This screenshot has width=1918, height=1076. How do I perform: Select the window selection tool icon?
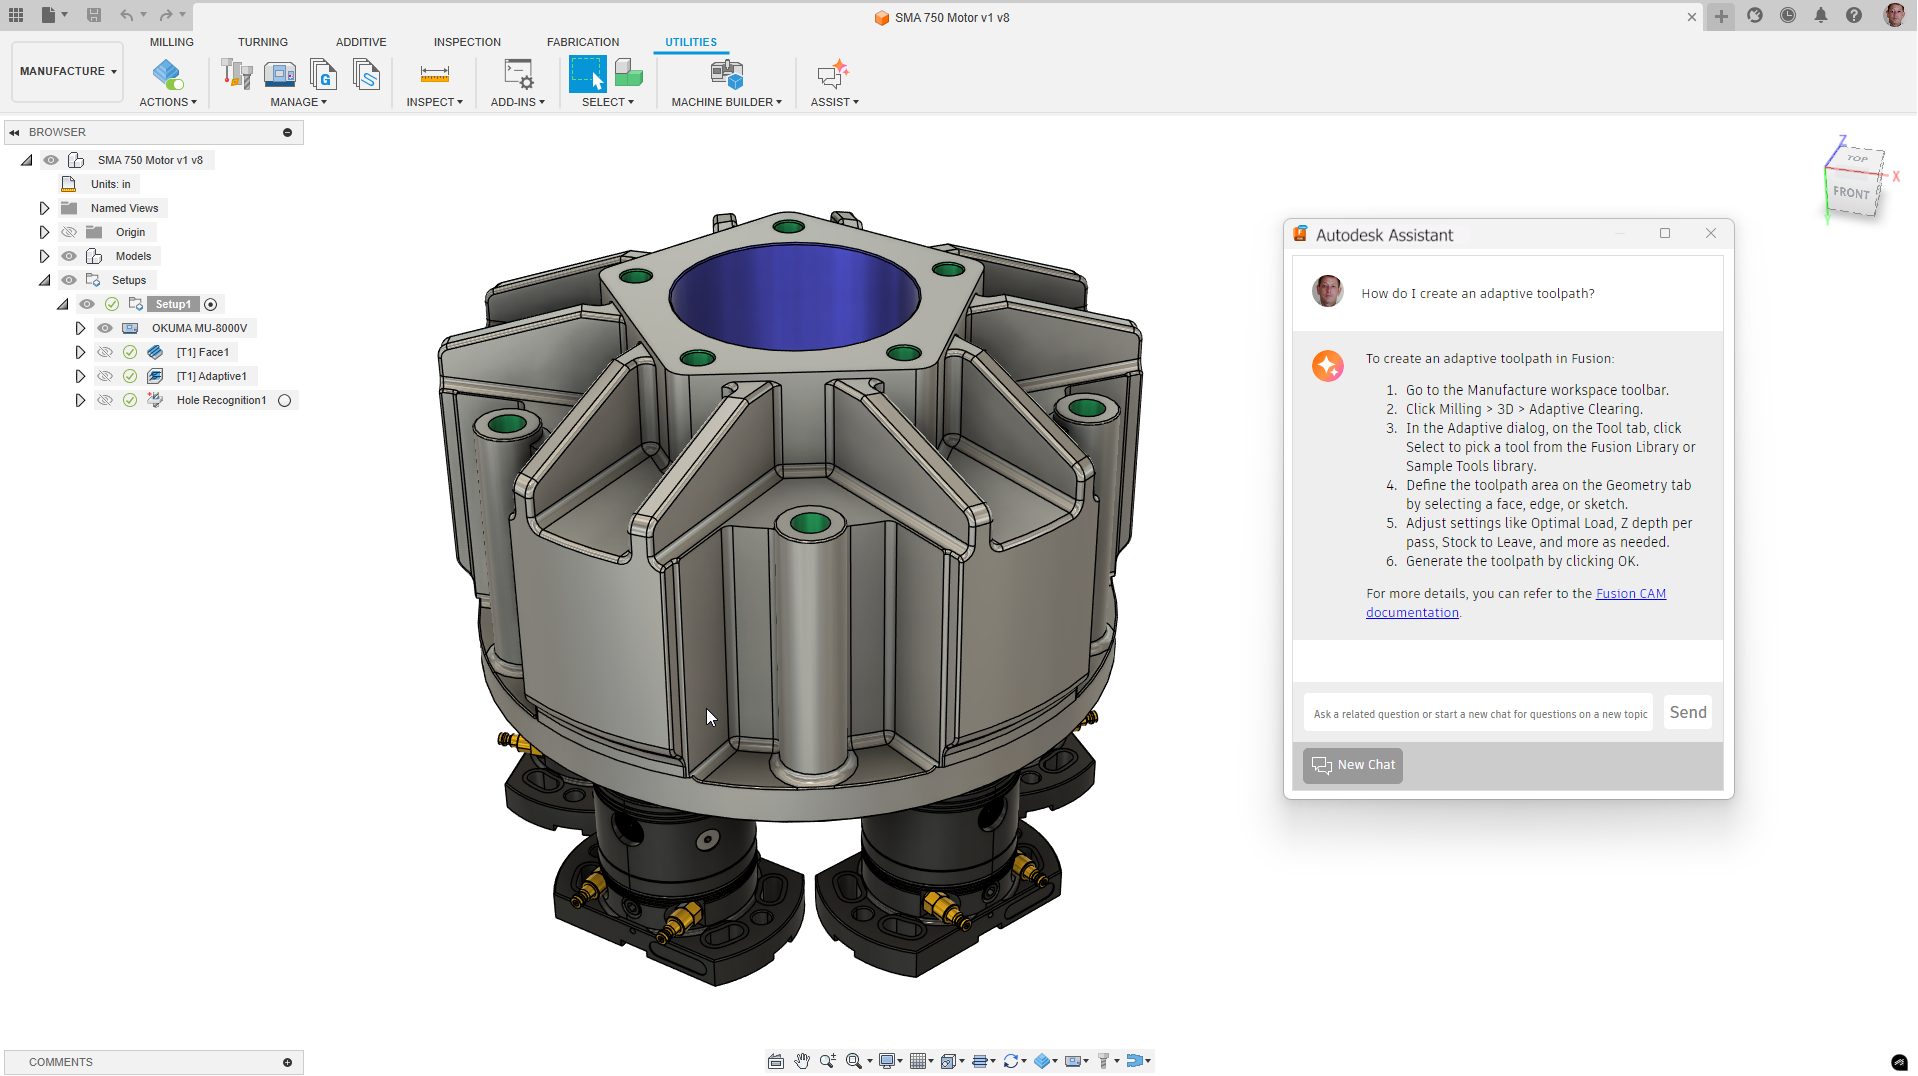click(x=587, y=75)
